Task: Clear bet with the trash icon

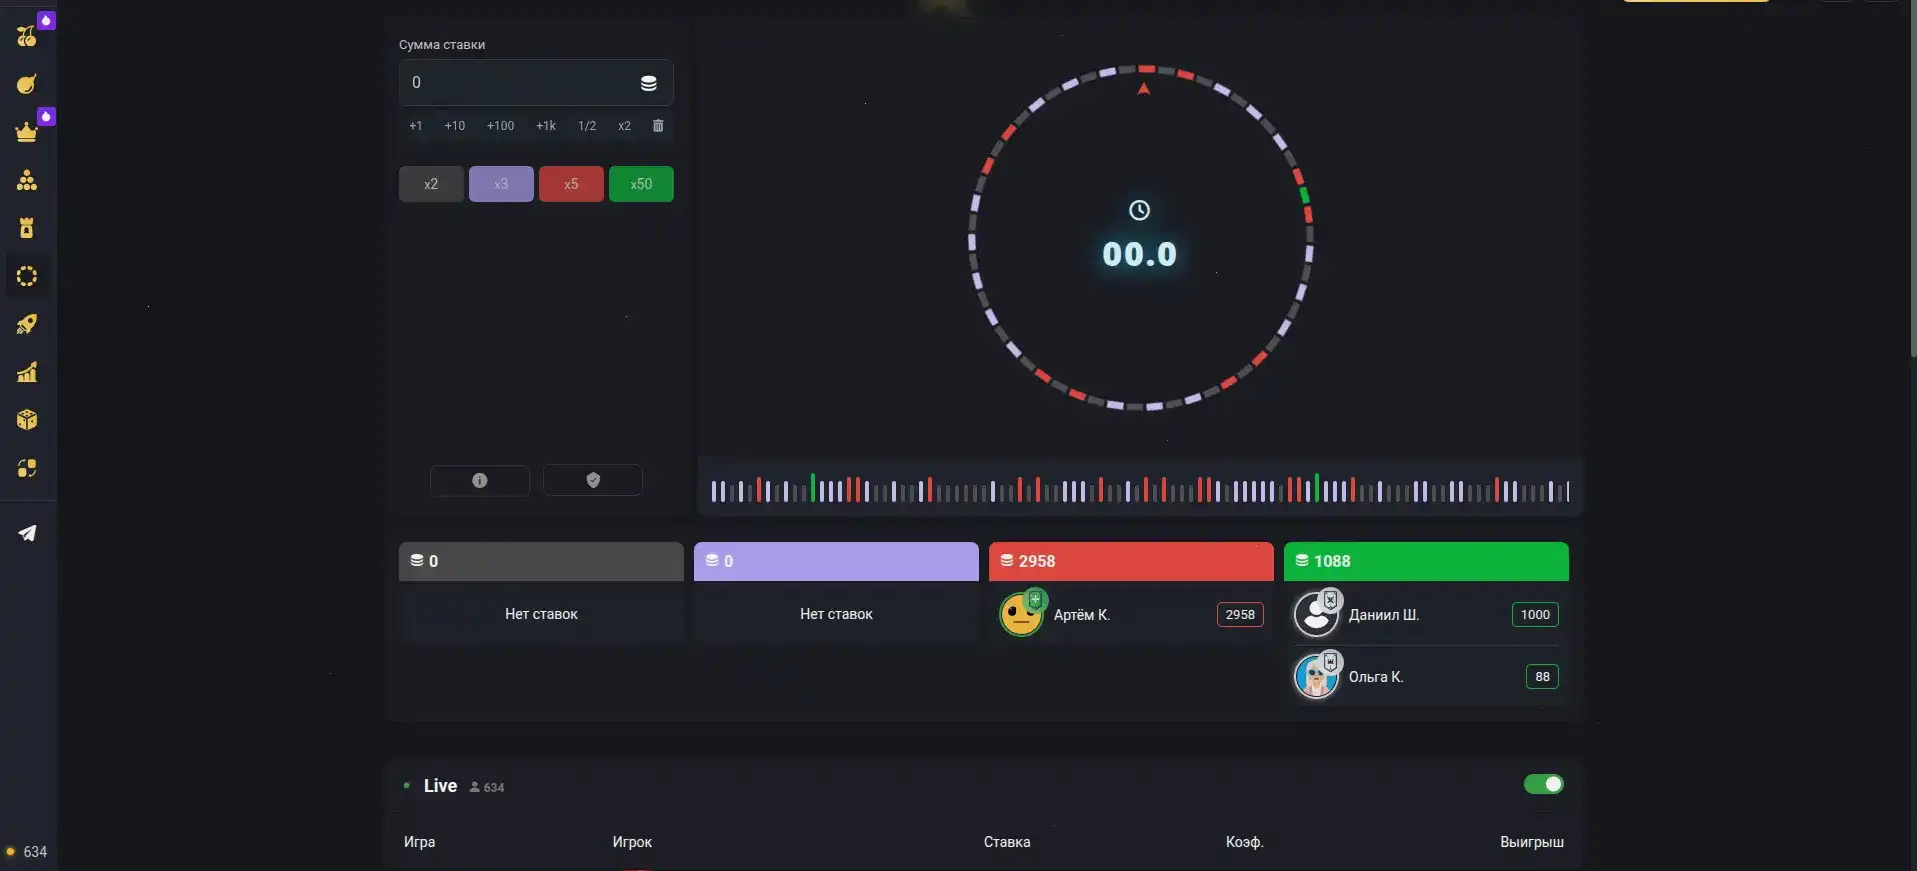Action: point(658,126)
